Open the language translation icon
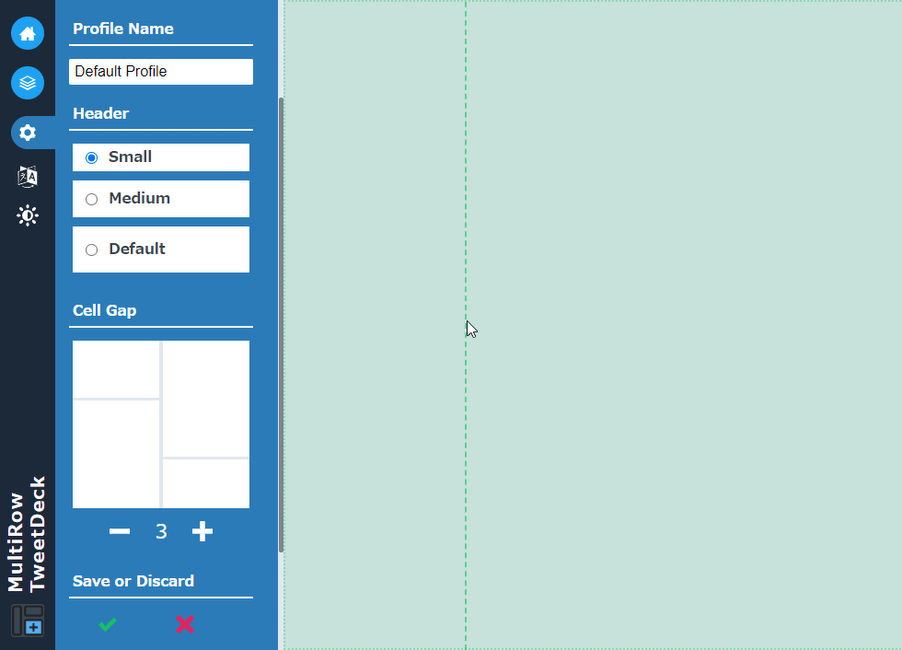902x650 pixels. tap(27, 177)
